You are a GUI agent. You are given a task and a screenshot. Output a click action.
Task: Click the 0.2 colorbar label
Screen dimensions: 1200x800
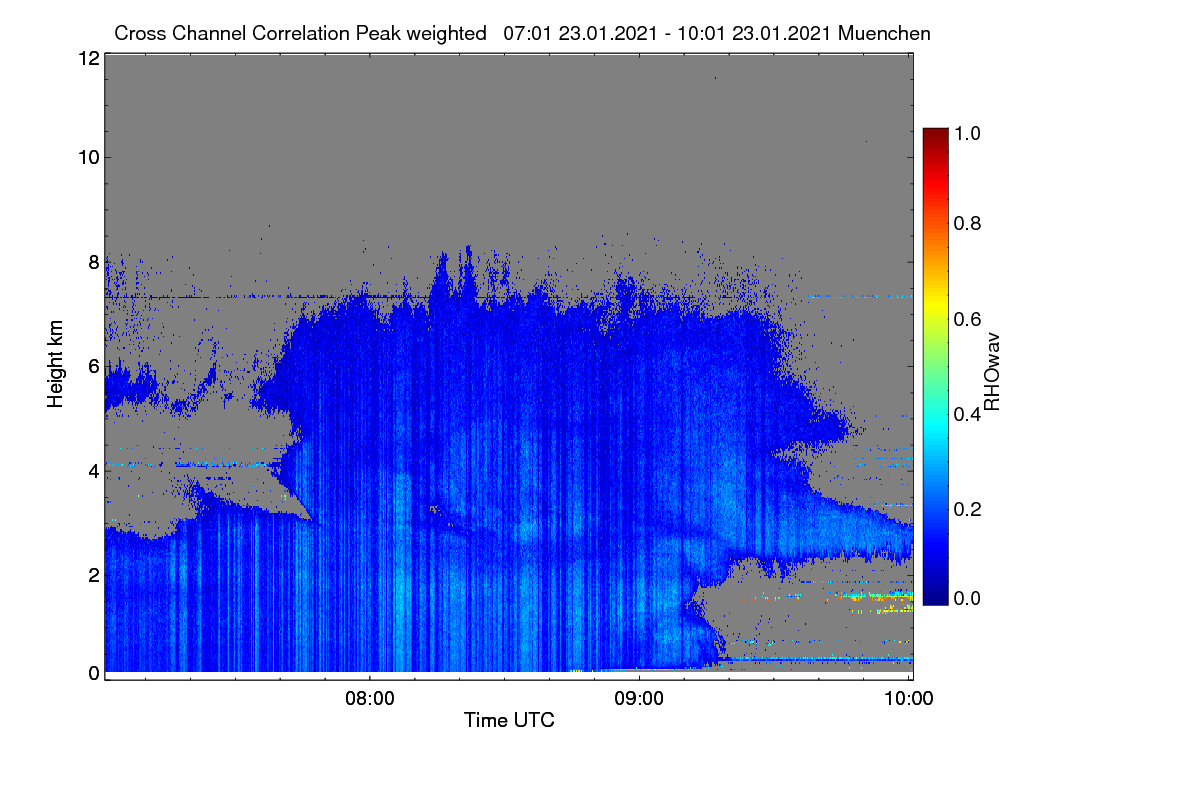click(x=968, y=509)
